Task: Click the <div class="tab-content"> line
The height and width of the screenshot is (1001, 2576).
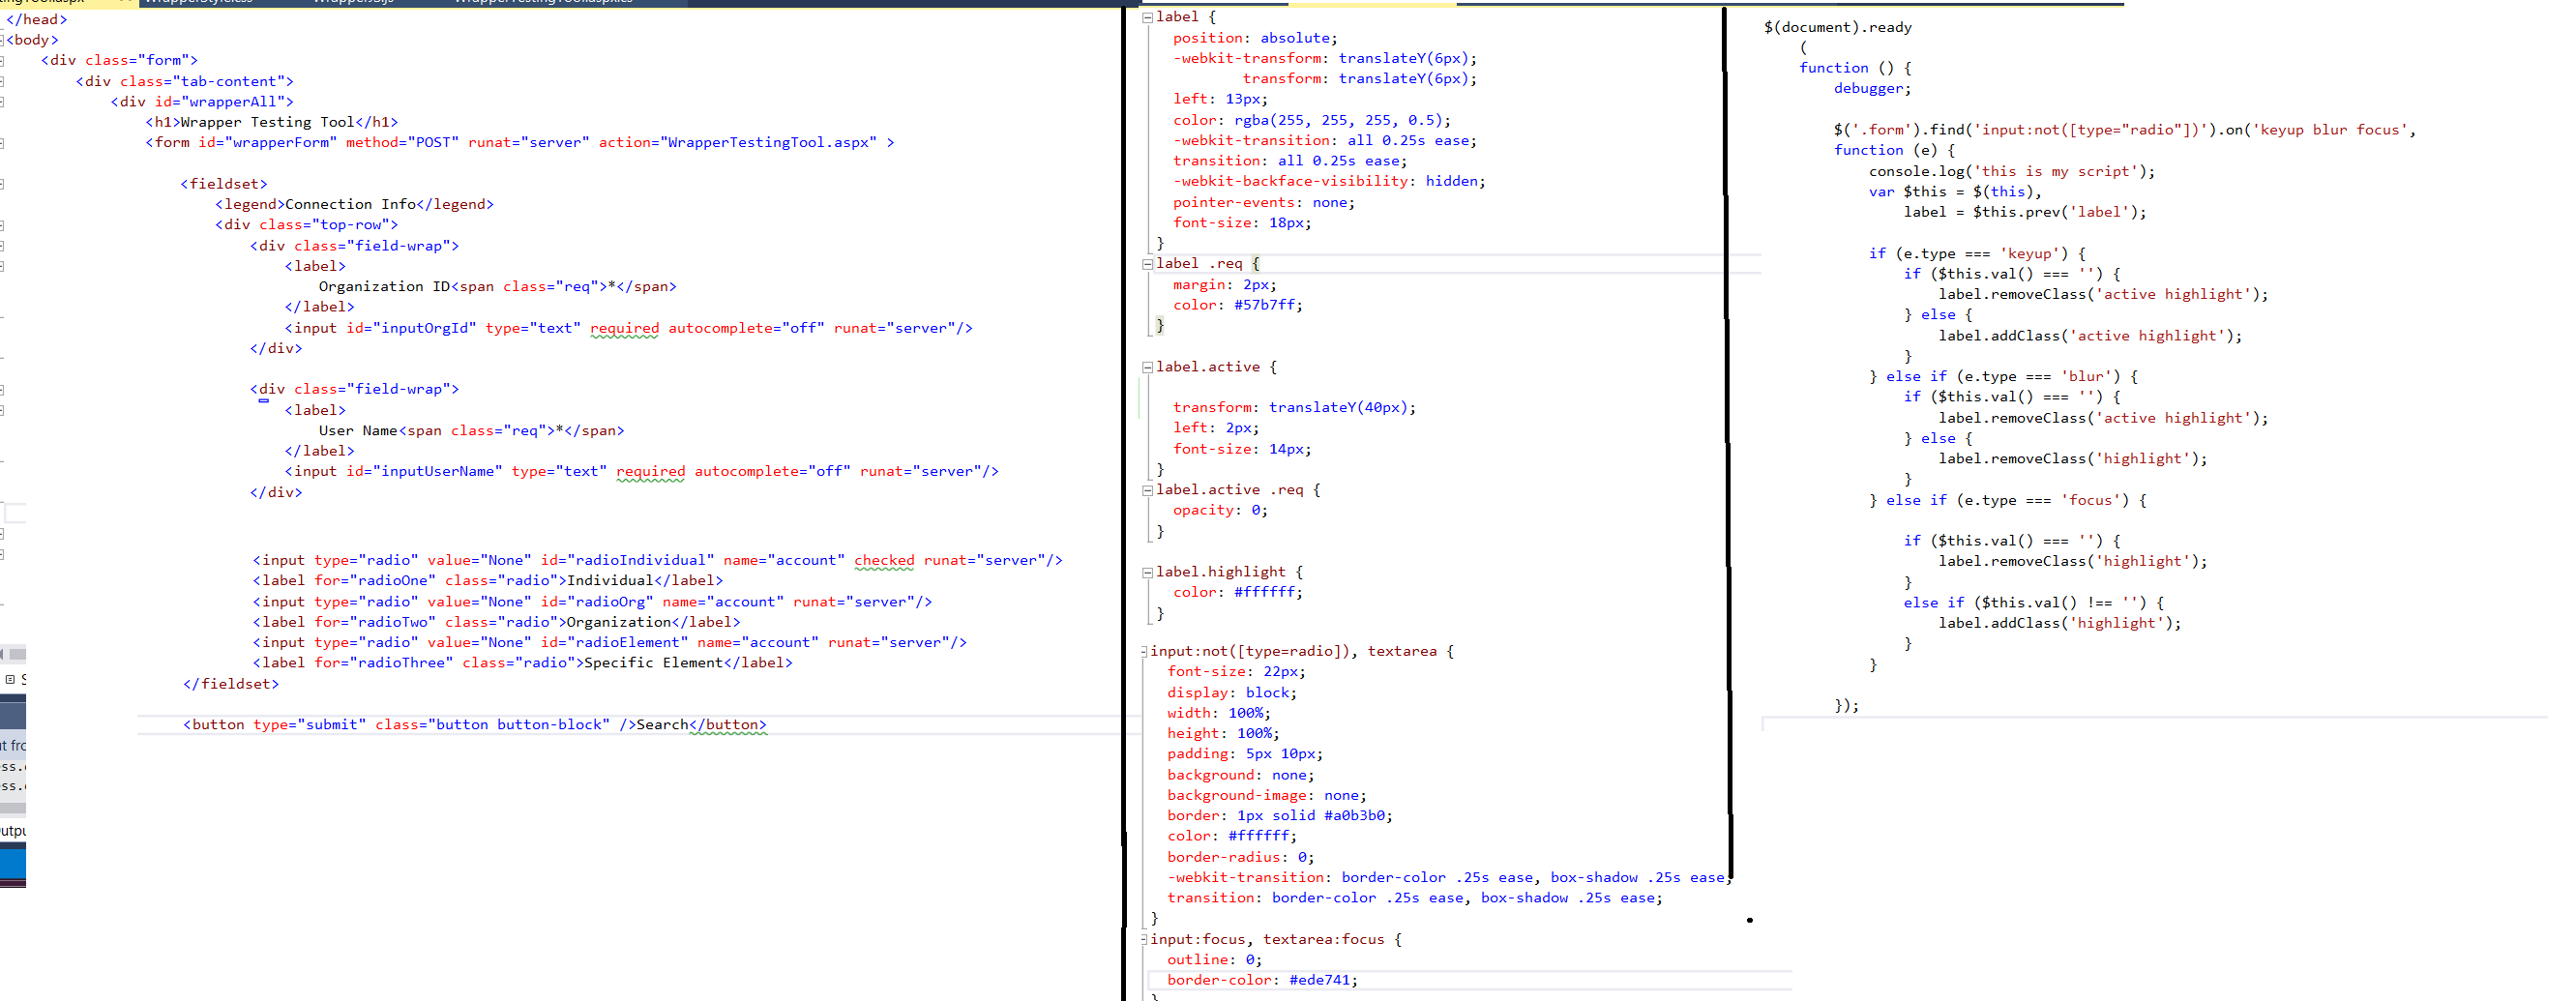Action: [184, 81]
